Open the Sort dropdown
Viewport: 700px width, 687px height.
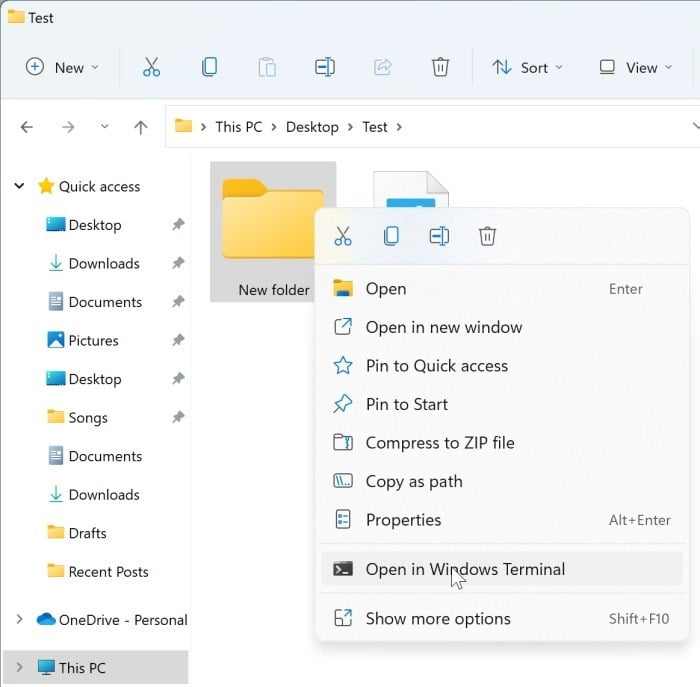527,67
